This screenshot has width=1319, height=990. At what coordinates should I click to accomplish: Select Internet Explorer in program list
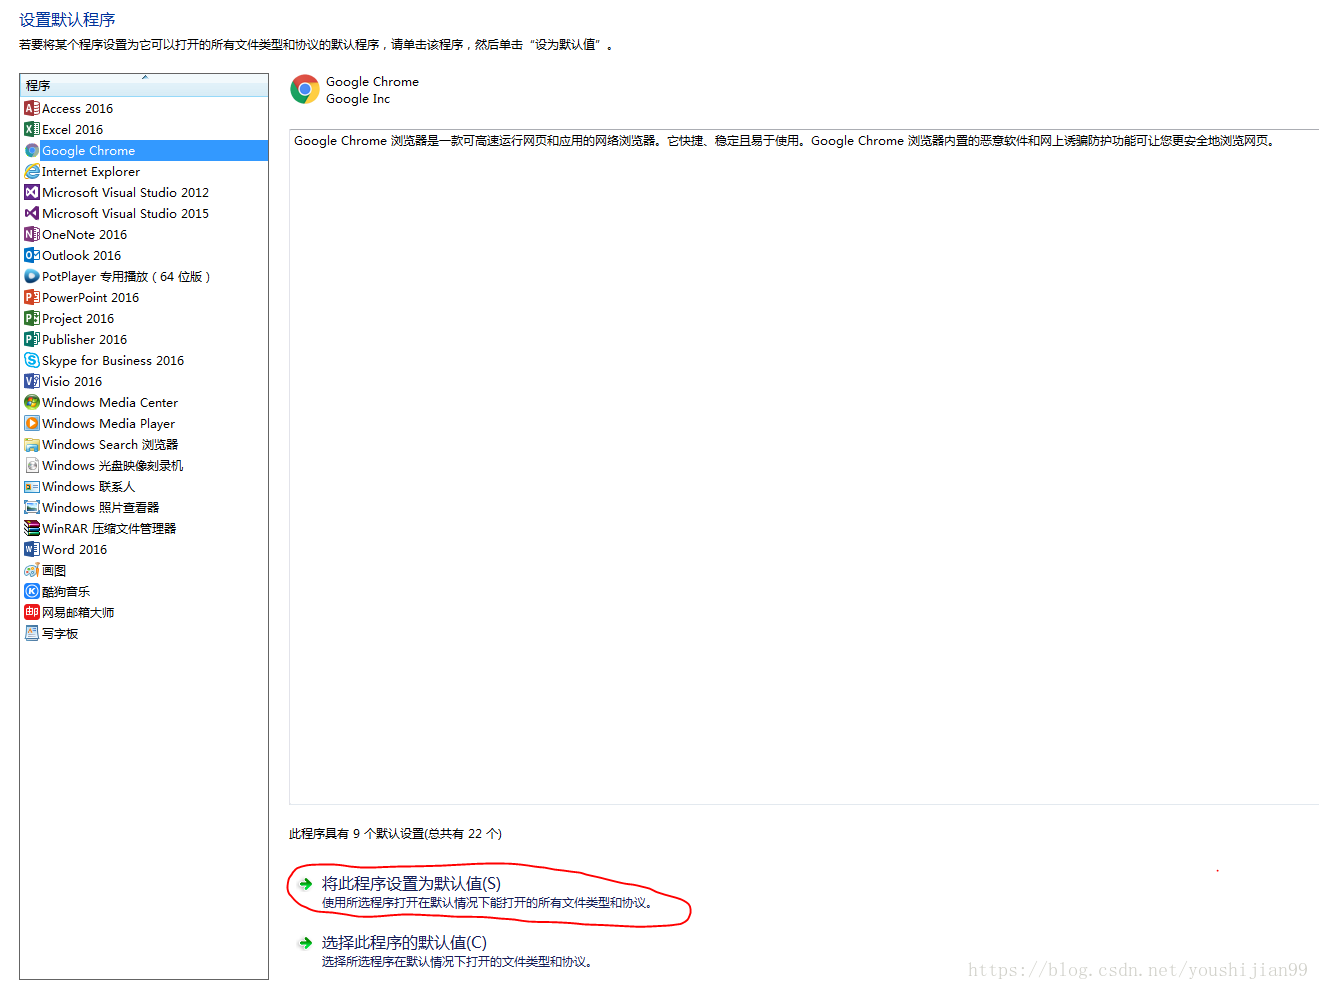click(x=91, y=171)
